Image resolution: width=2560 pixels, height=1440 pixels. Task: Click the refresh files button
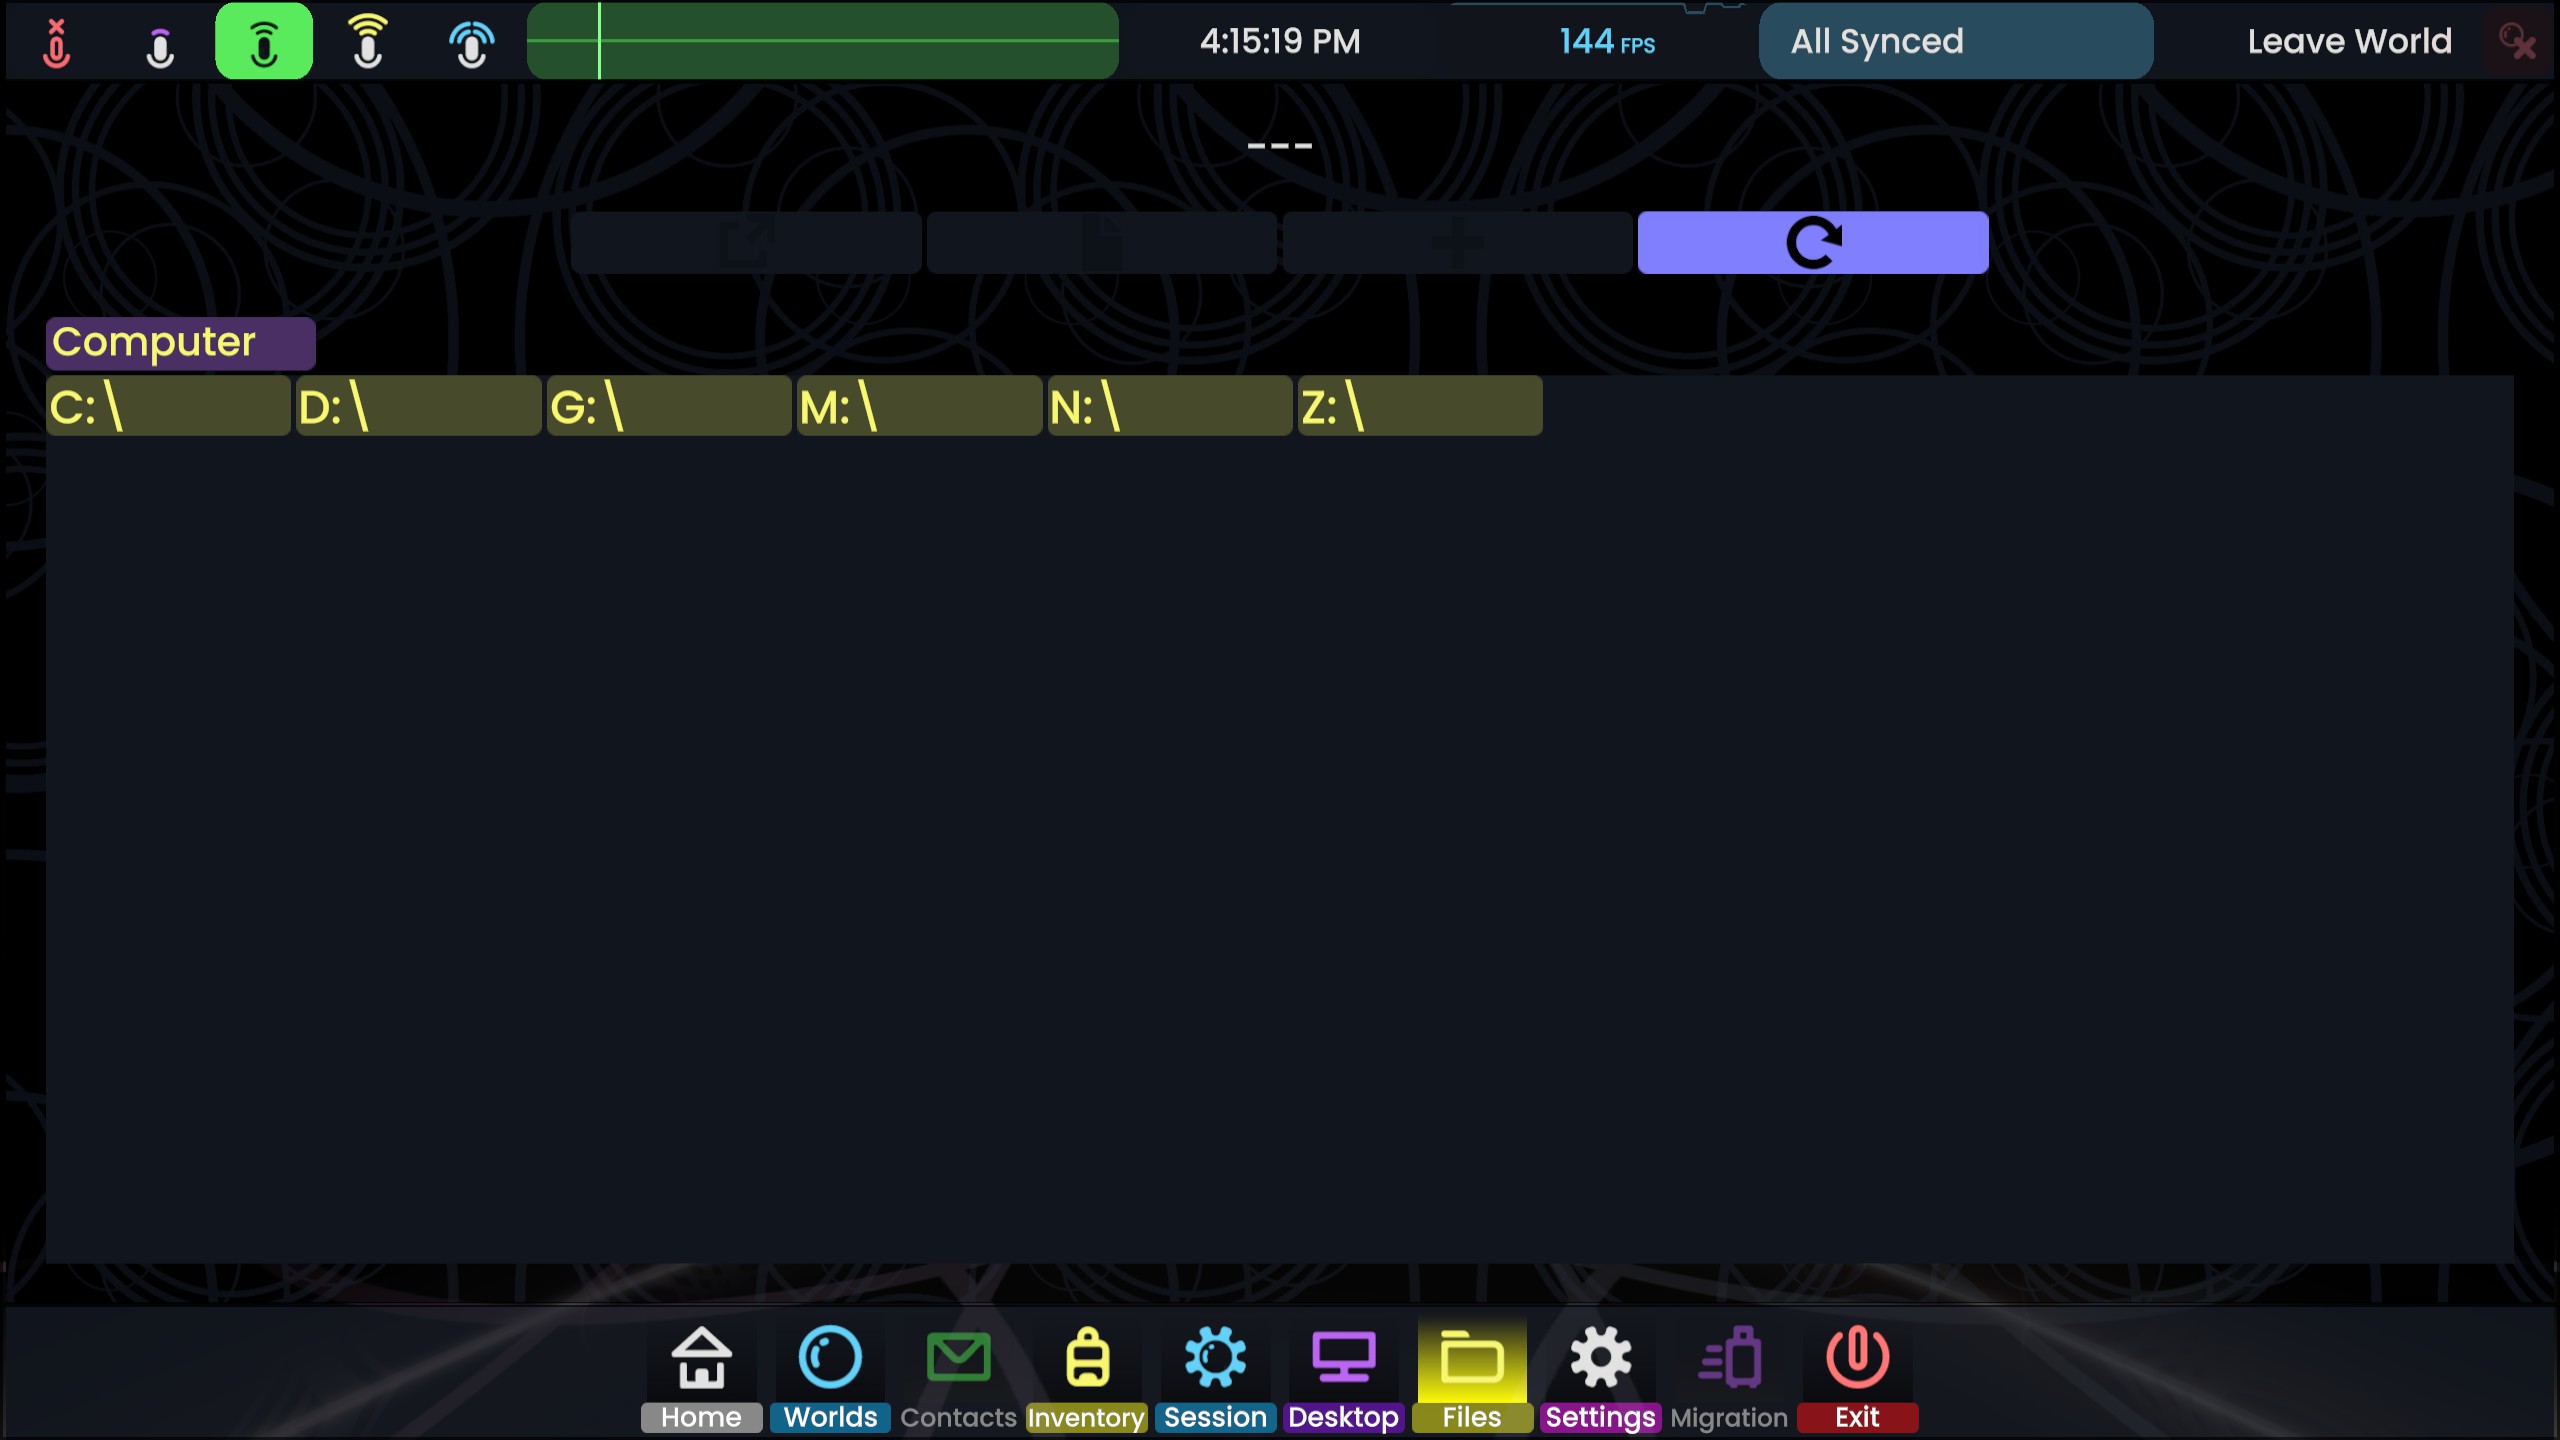point(1812,243)
